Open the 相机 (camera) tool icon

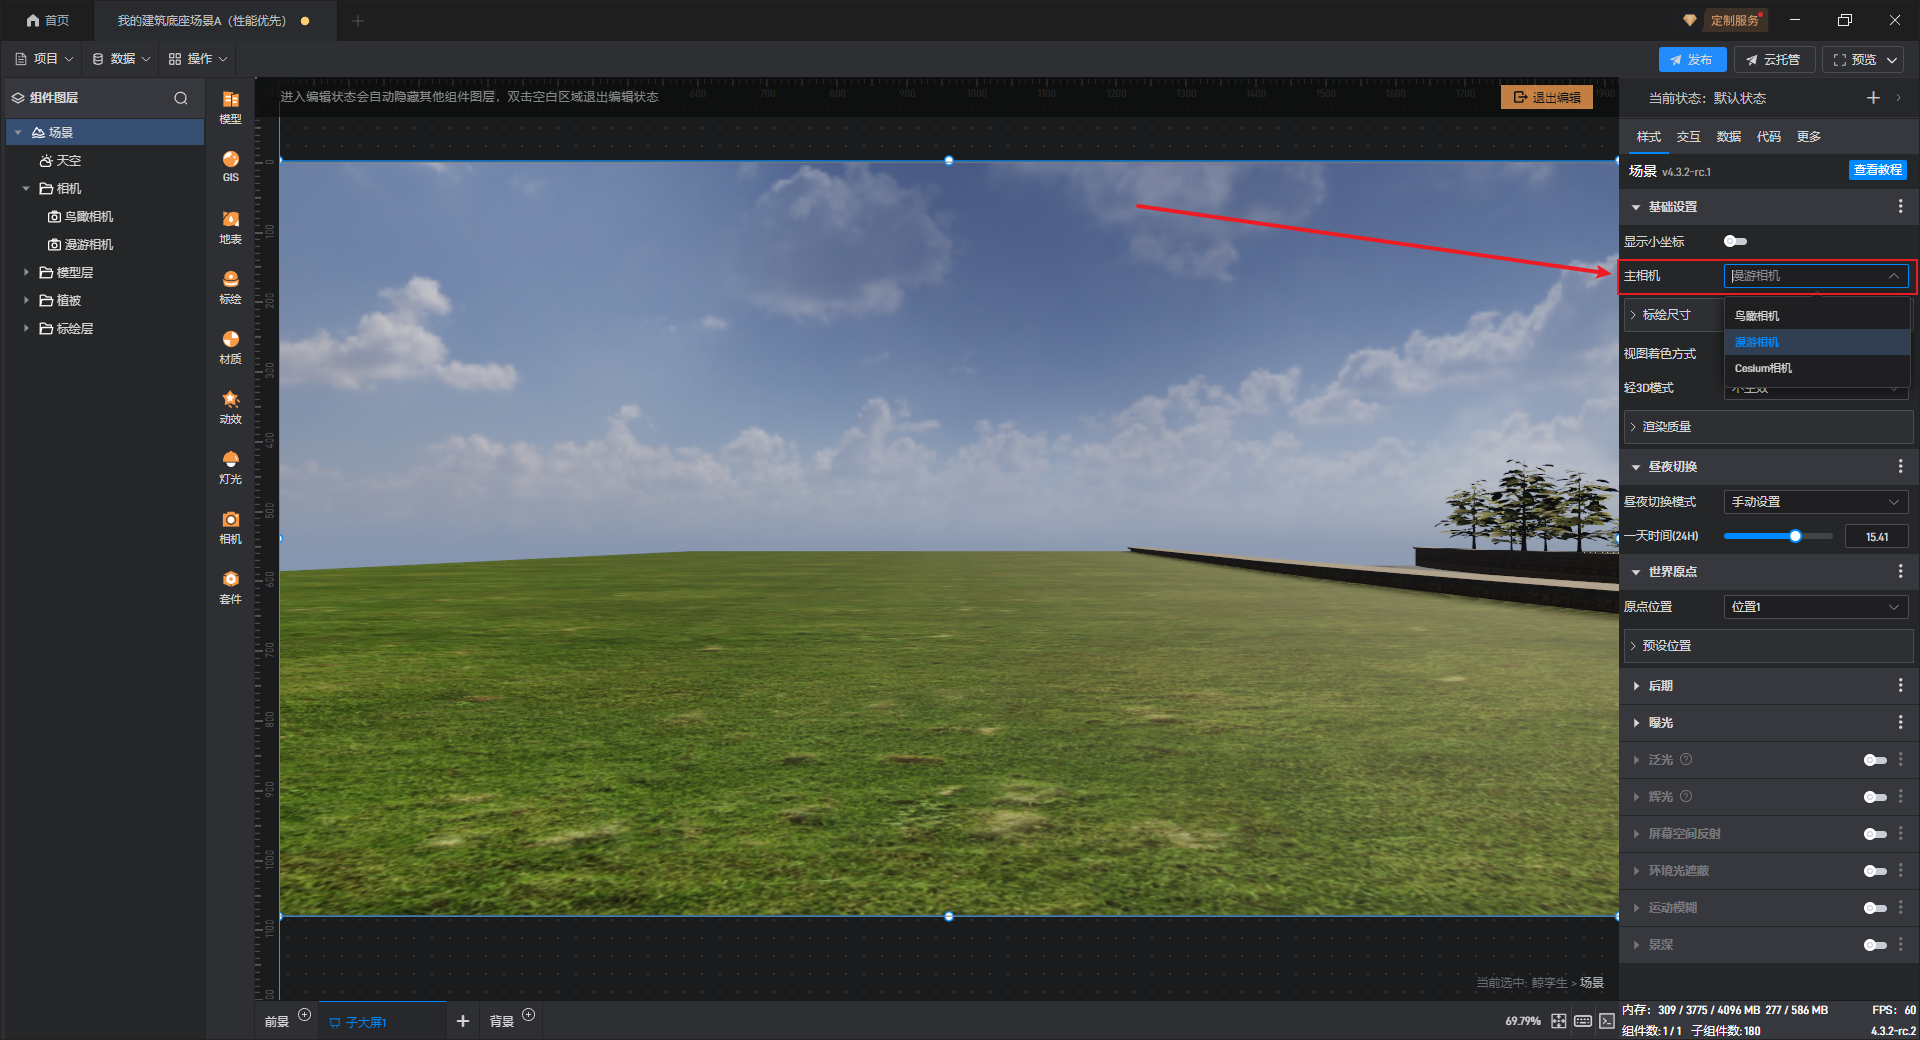pyautogui.click(x=230, y=526)
